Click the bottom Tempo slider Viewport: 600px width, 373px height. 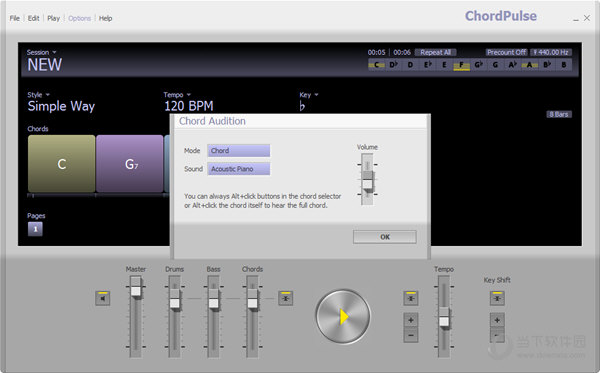(444, 317)
